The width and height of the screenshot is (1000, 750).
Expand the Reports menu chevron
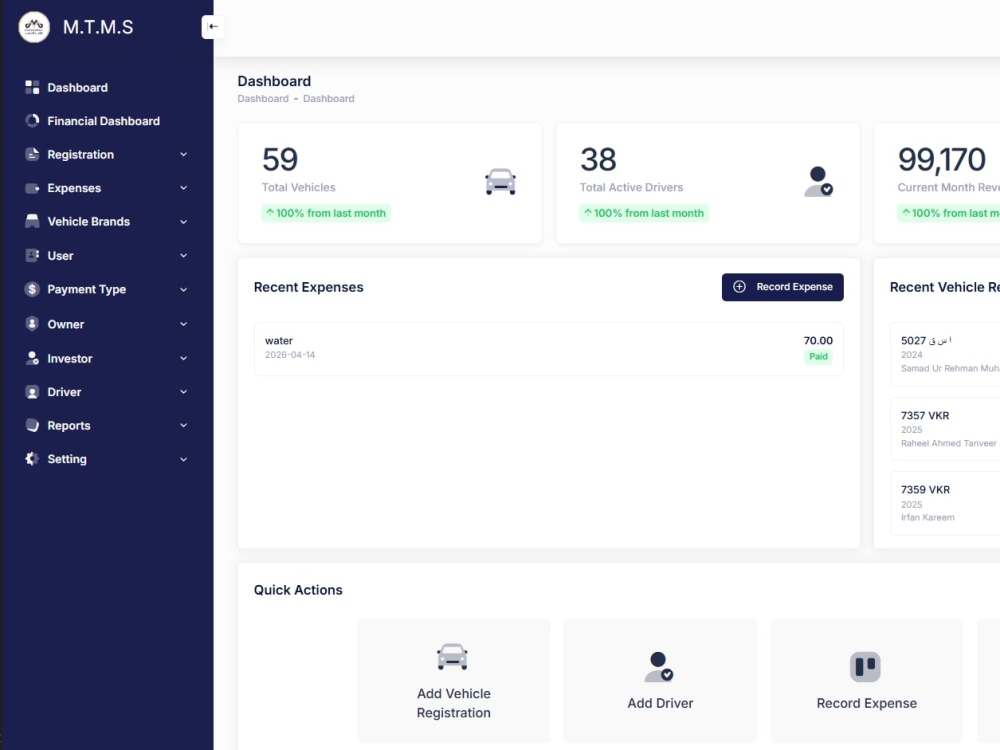(x=184, y=425)
